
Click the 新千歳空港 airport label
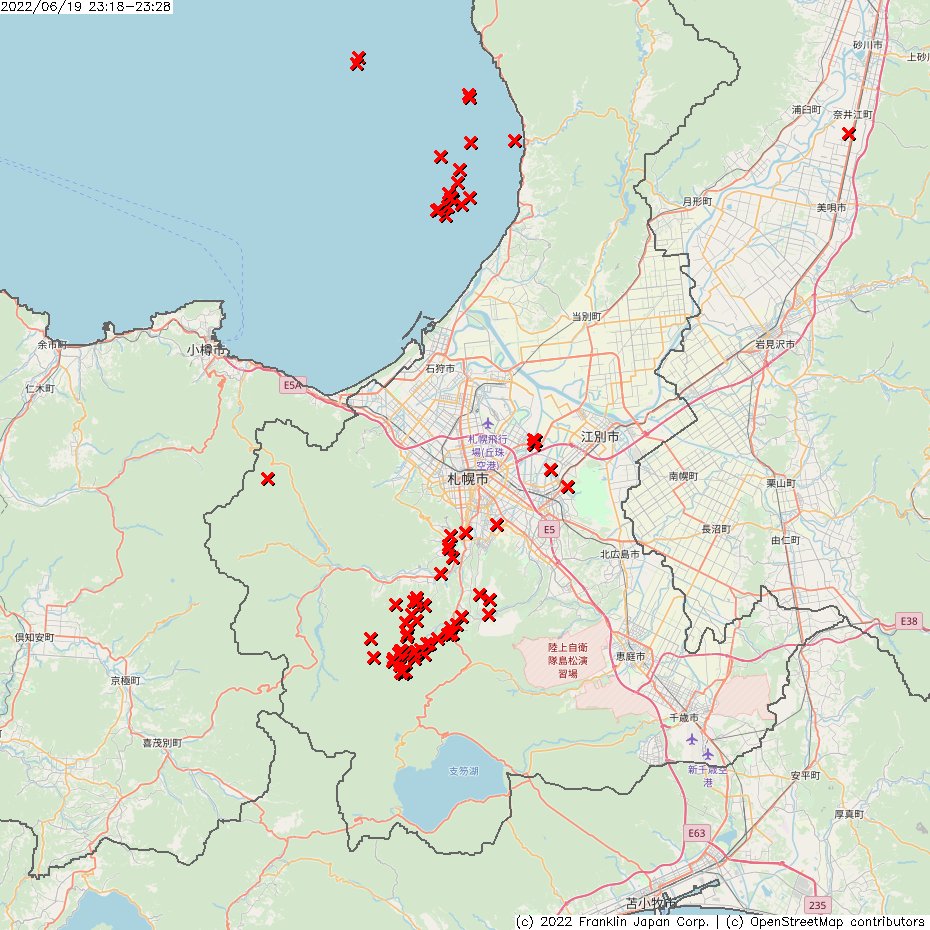[x=708, y=776]
